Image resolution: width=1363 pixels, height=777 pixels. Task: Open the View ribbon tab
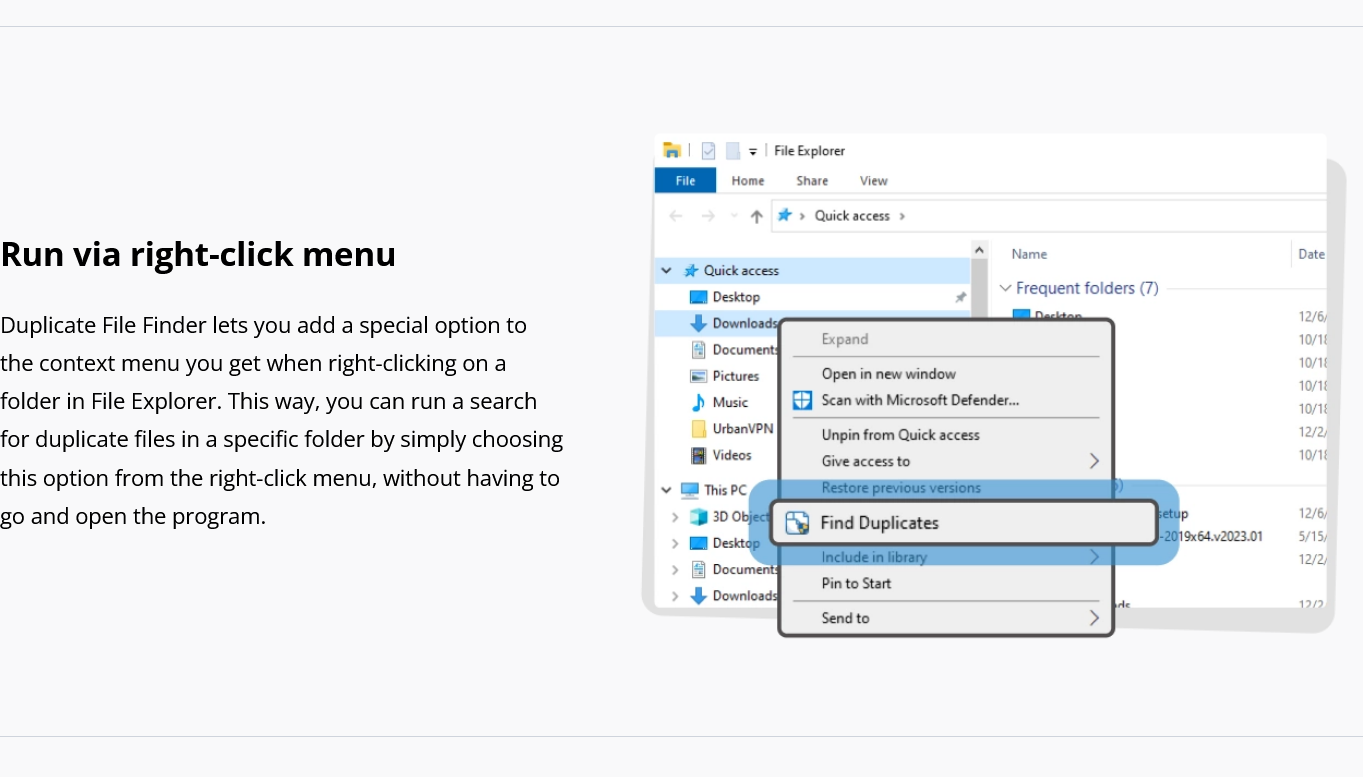(x=873, y=181)
